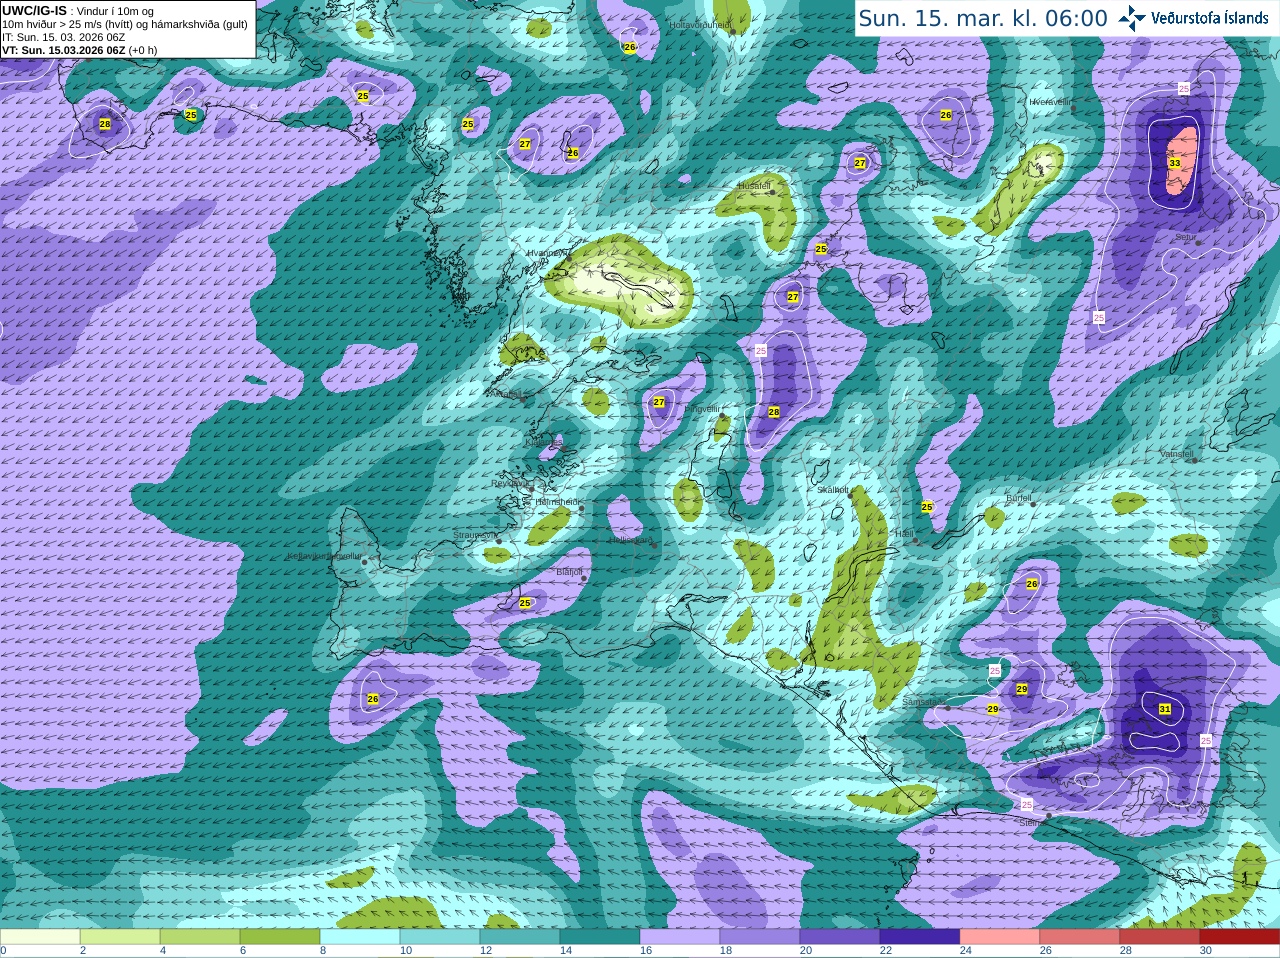This screenshot has width=1280, height=958.
Task: Select the UWC/IG-IS model title
Action: click(34, 11)
